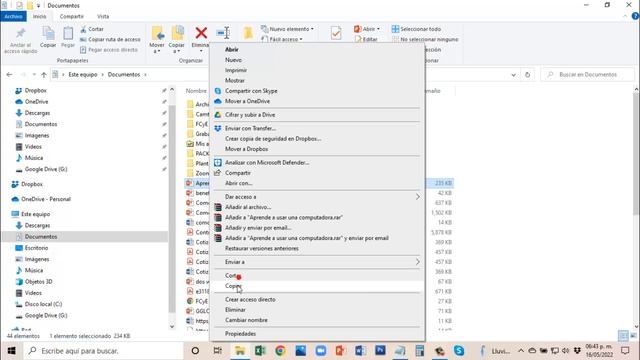Select Escritorio under Este equipo
This screenshot has width=640, height=360.
[x=36, y=248]
